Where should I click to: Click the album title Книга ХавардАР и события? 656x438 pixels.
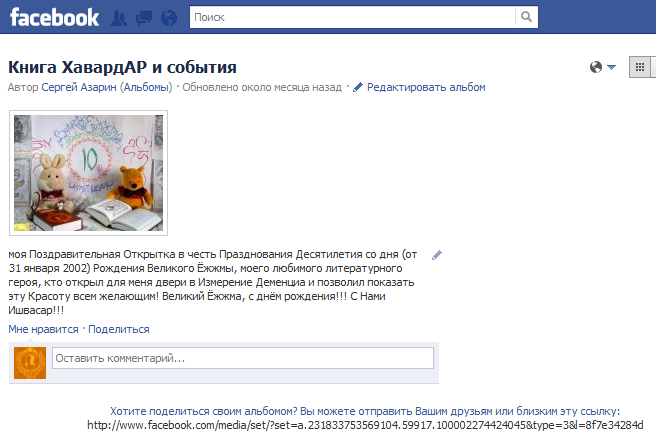tap(122, 67)
